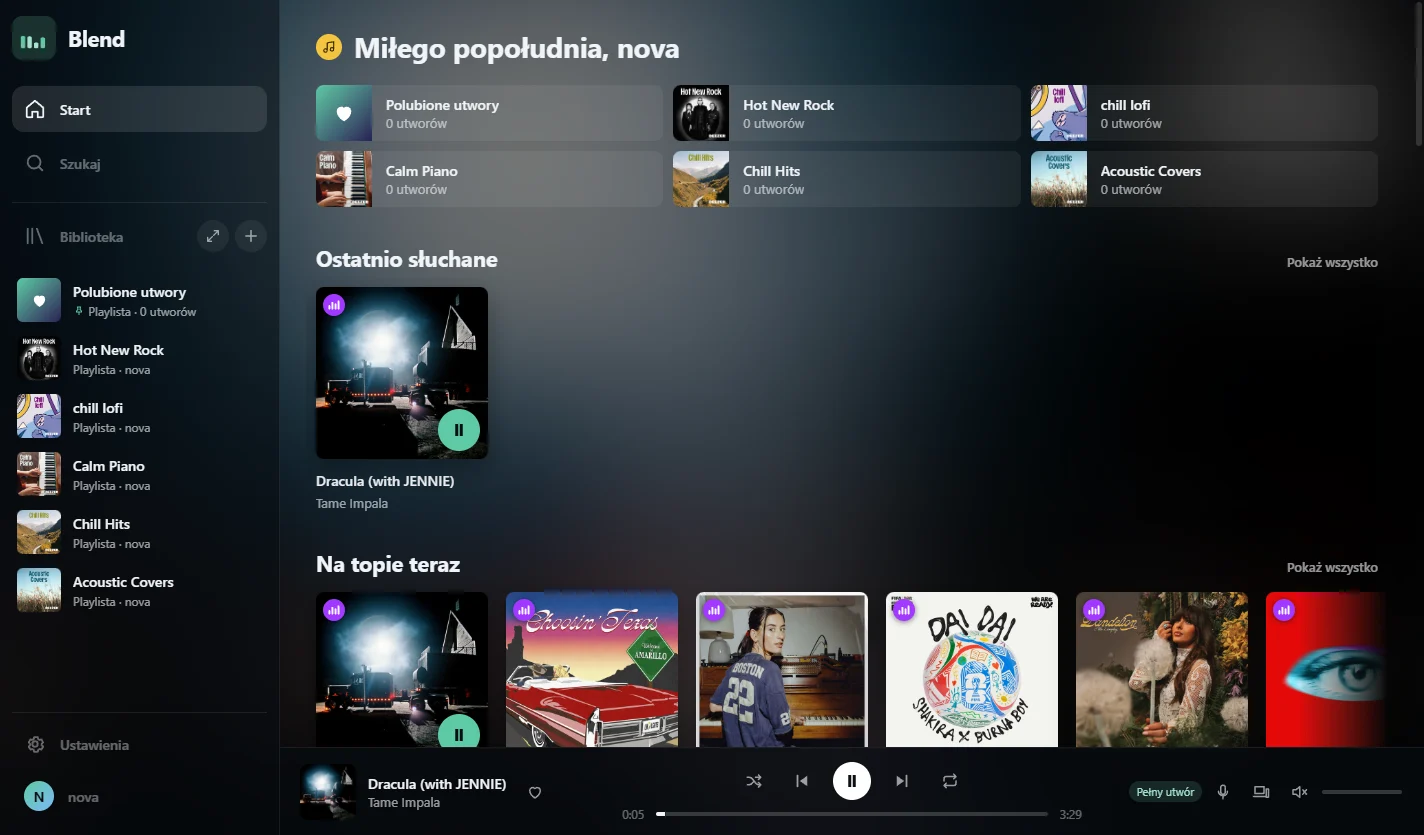Select Hot New Rock playlist in sidebar
Image resolution: width=1424 pixels, height=835 pixels.
tap(139, 358)
